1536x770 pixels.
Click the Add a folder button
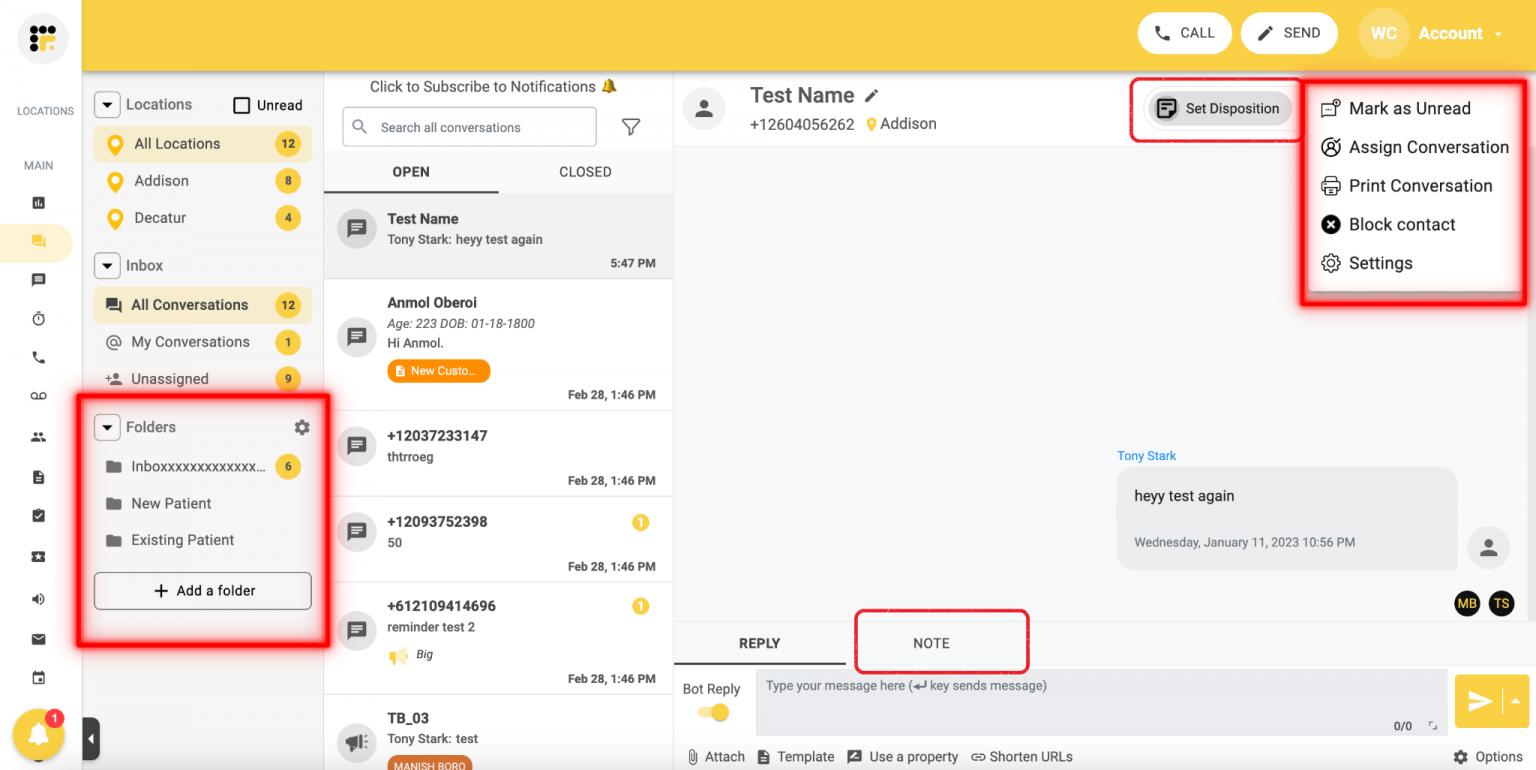[x=202, y=591]
